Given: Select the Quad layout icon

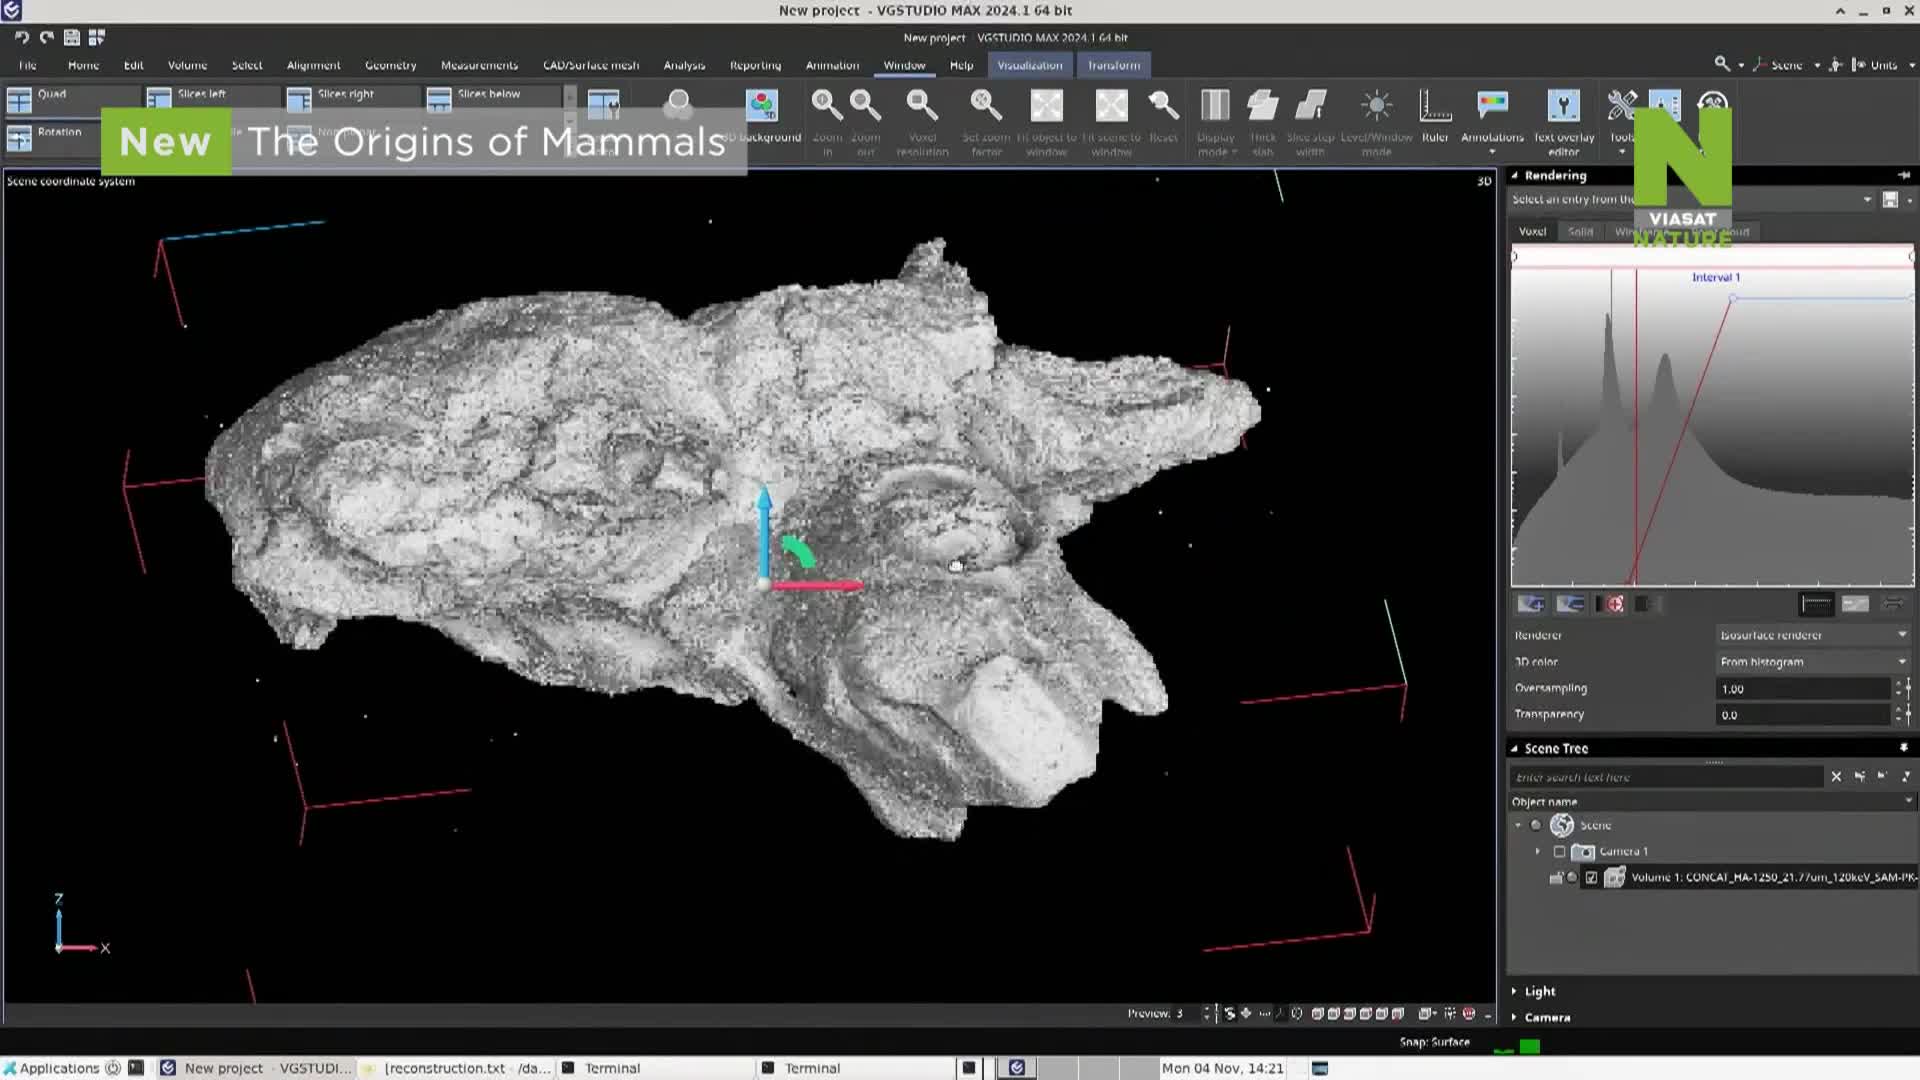Looking at the screenshot, I should coord(19,100).
